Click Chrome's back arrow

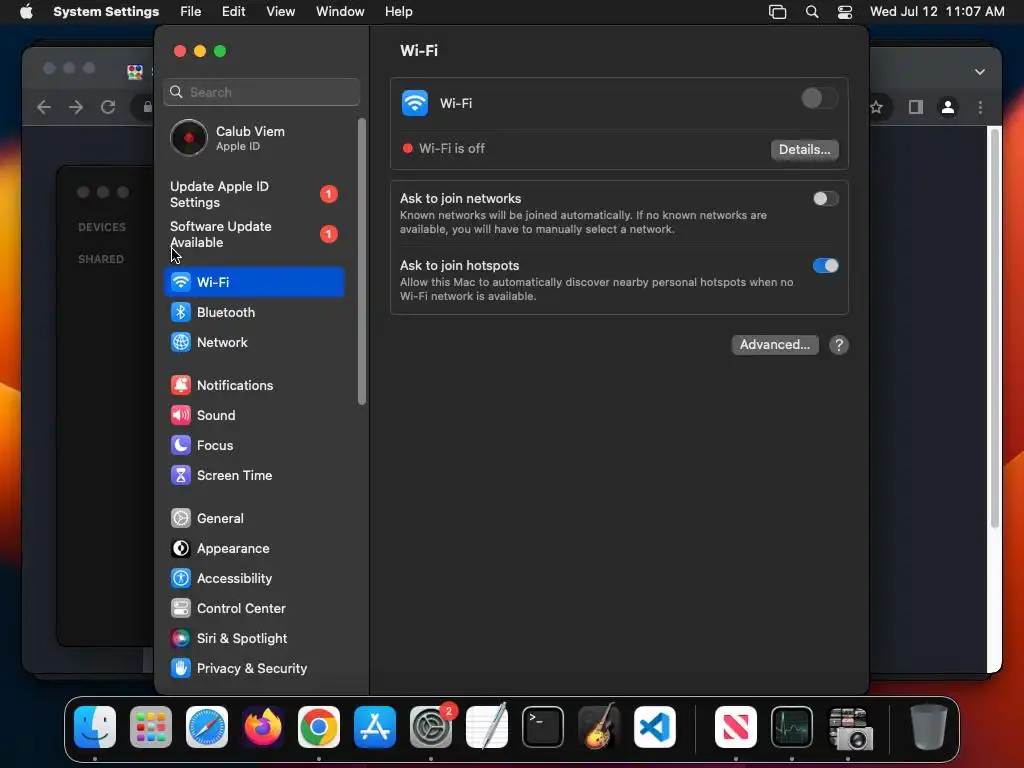pos(44,107)
